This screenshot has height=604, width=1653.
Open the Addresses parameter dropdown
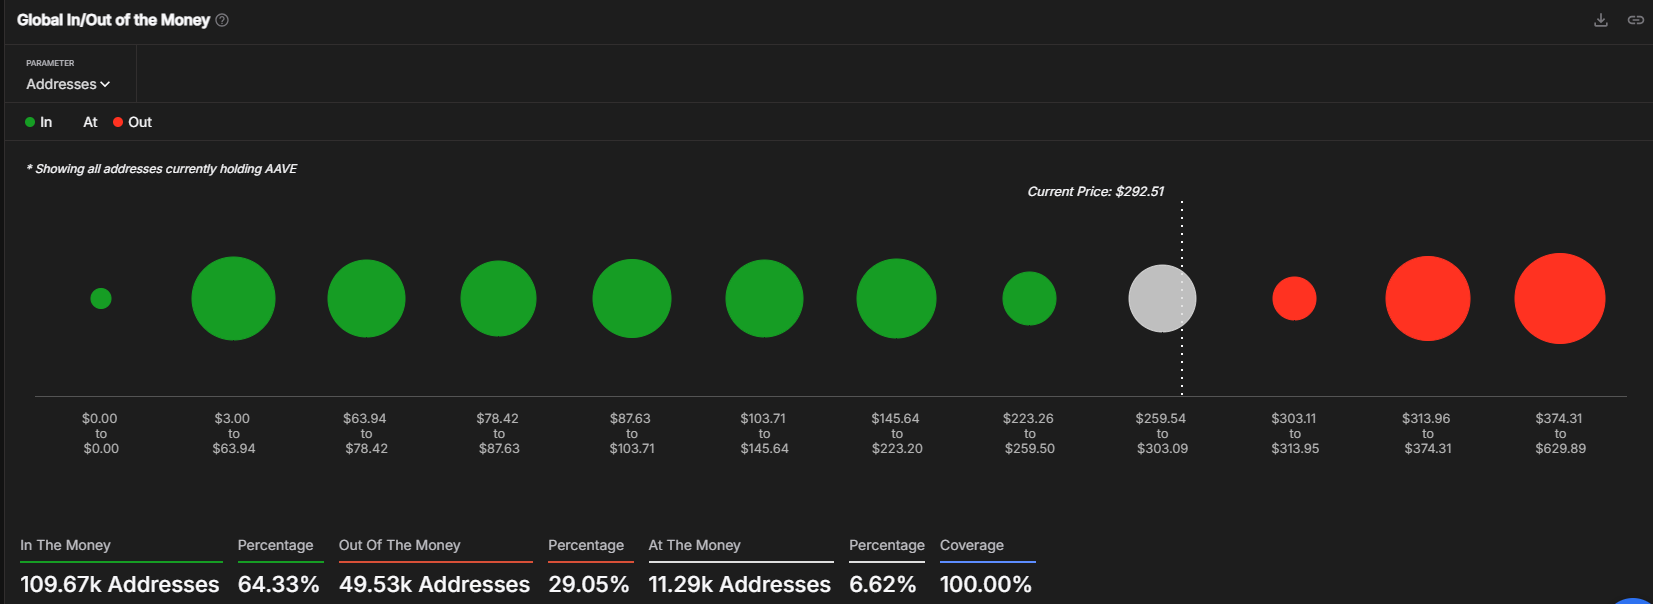click(68, 84)
